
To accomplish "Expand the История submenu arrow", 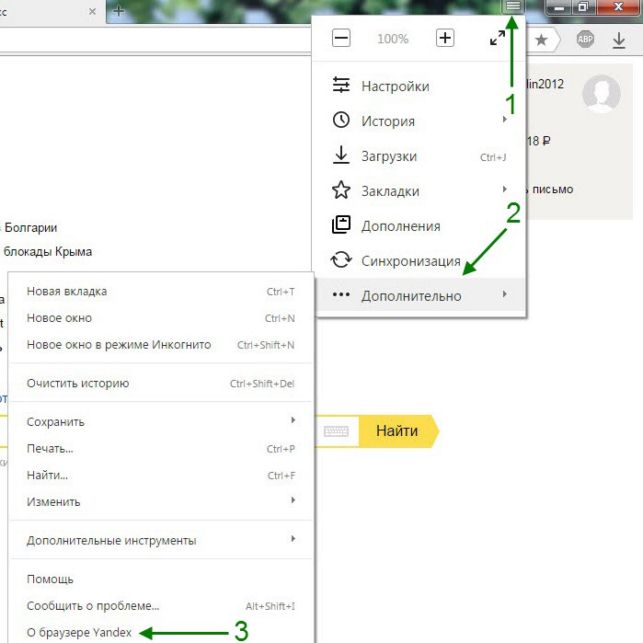I will (x=505, y=119).
